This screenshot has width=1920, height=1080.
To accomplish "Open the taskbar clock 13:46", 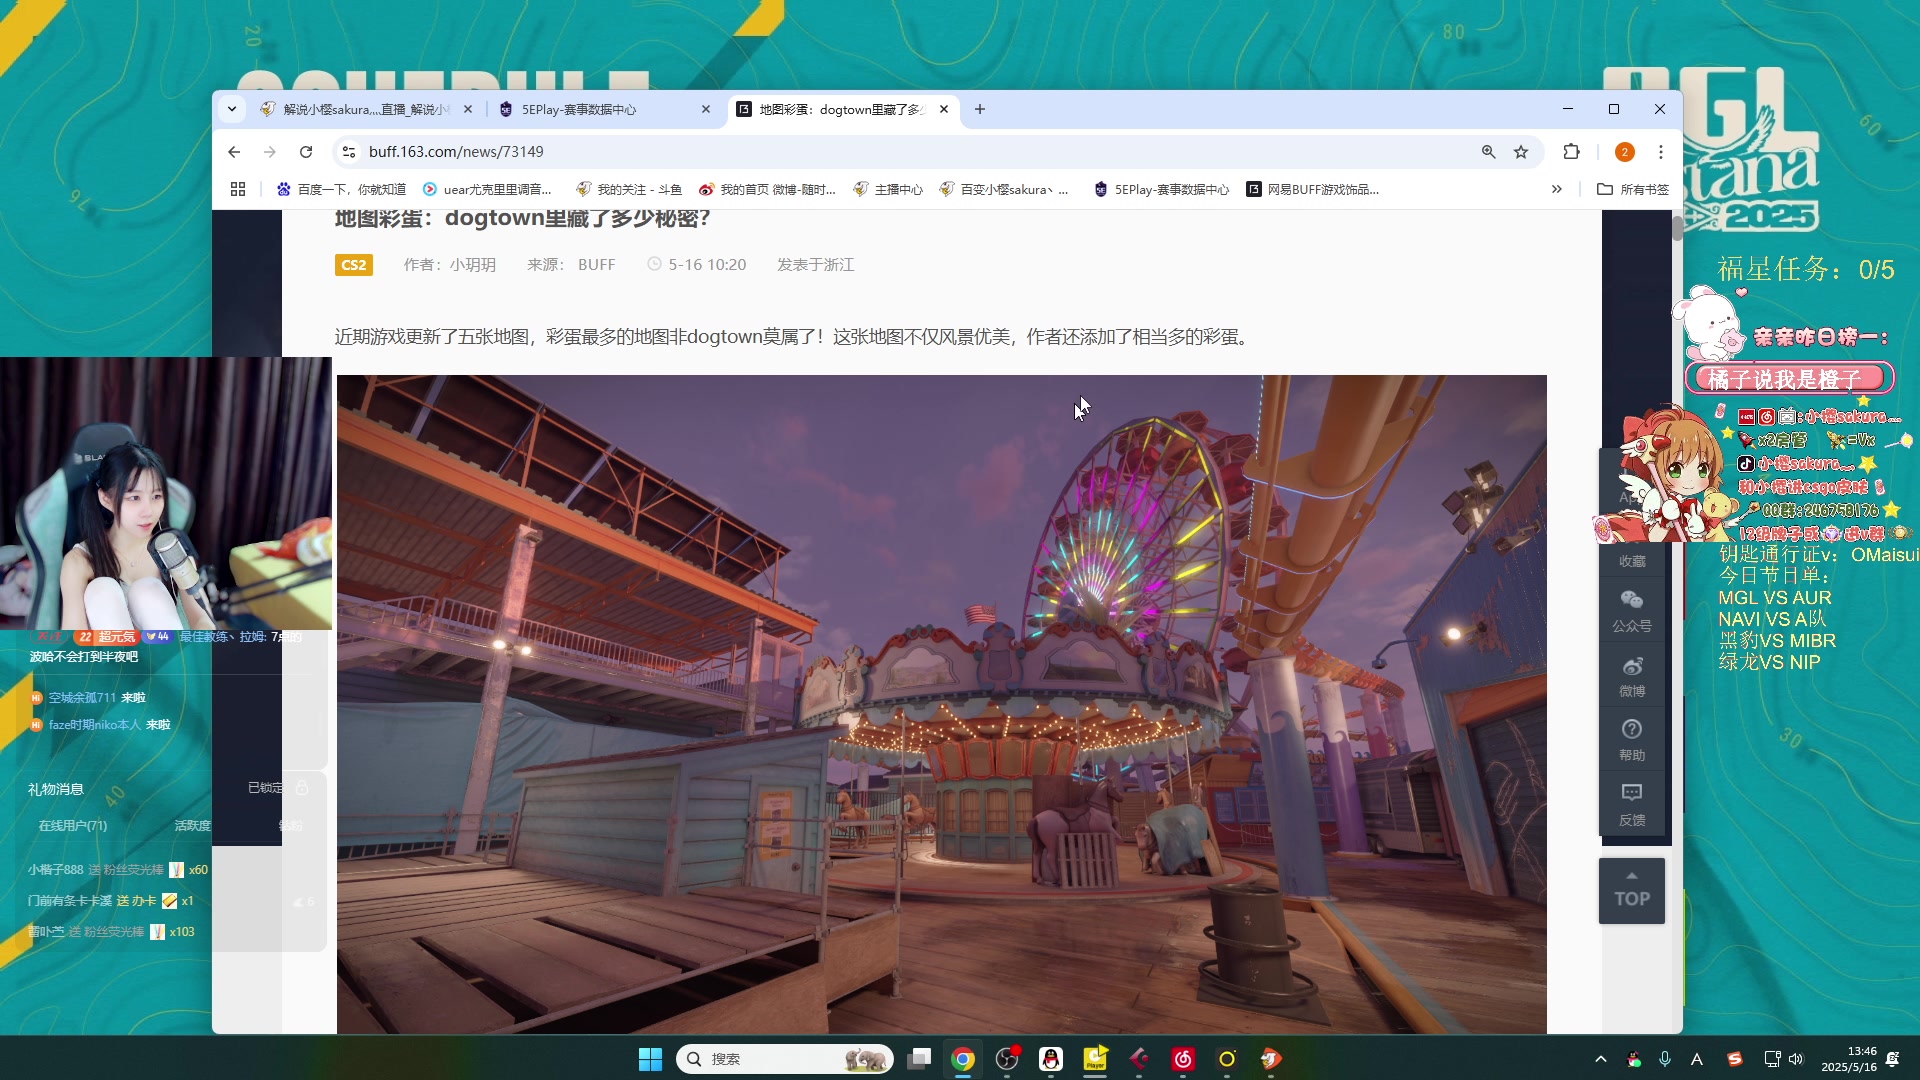I will tap(1849, 1059).
